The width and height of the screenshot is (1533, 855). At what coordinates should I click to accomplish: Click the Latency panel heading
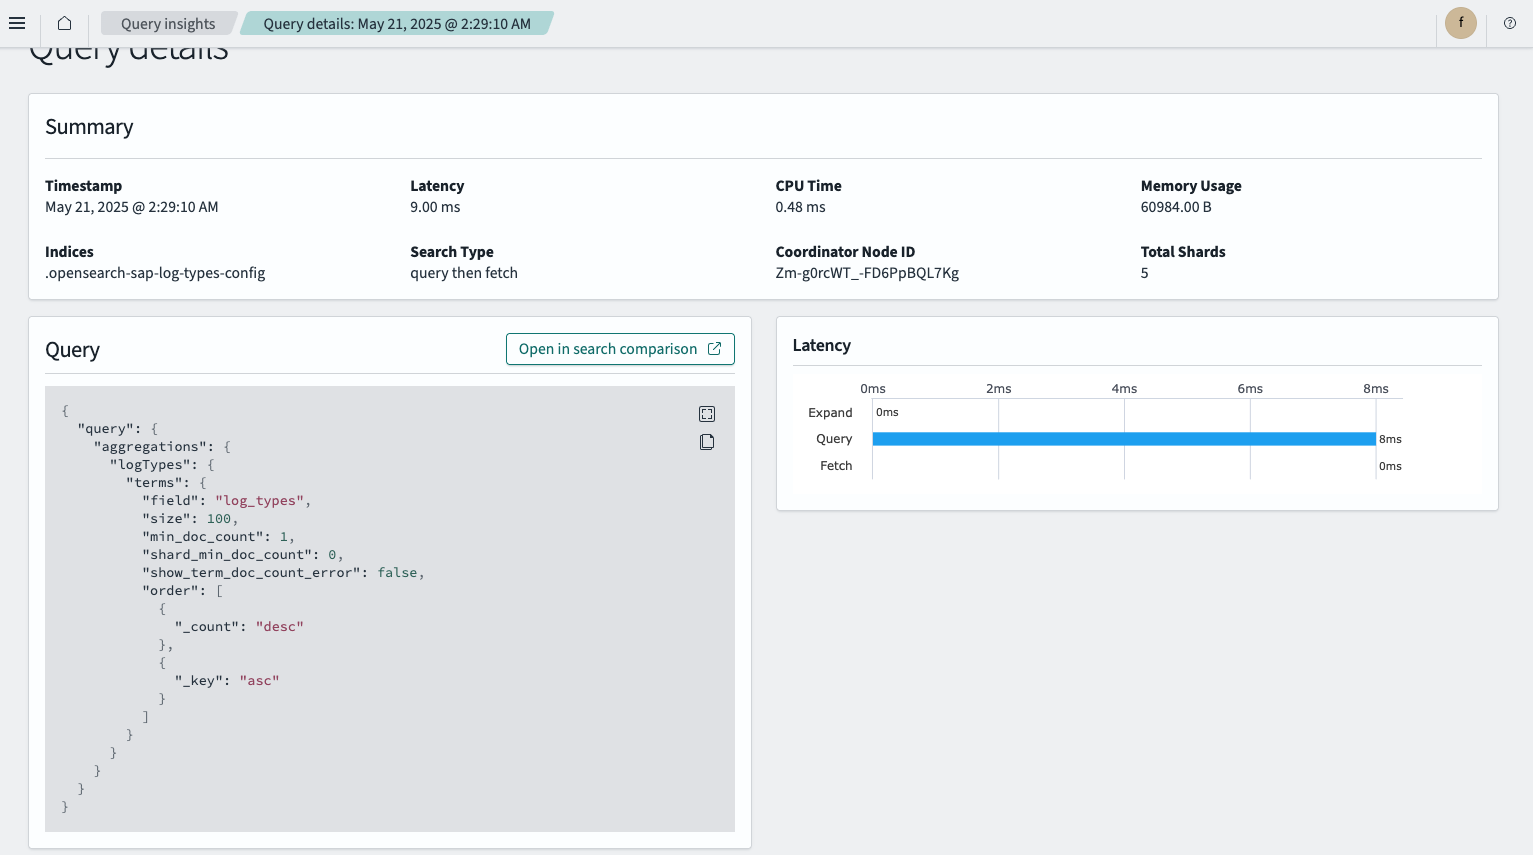click(x=822, y=345)
